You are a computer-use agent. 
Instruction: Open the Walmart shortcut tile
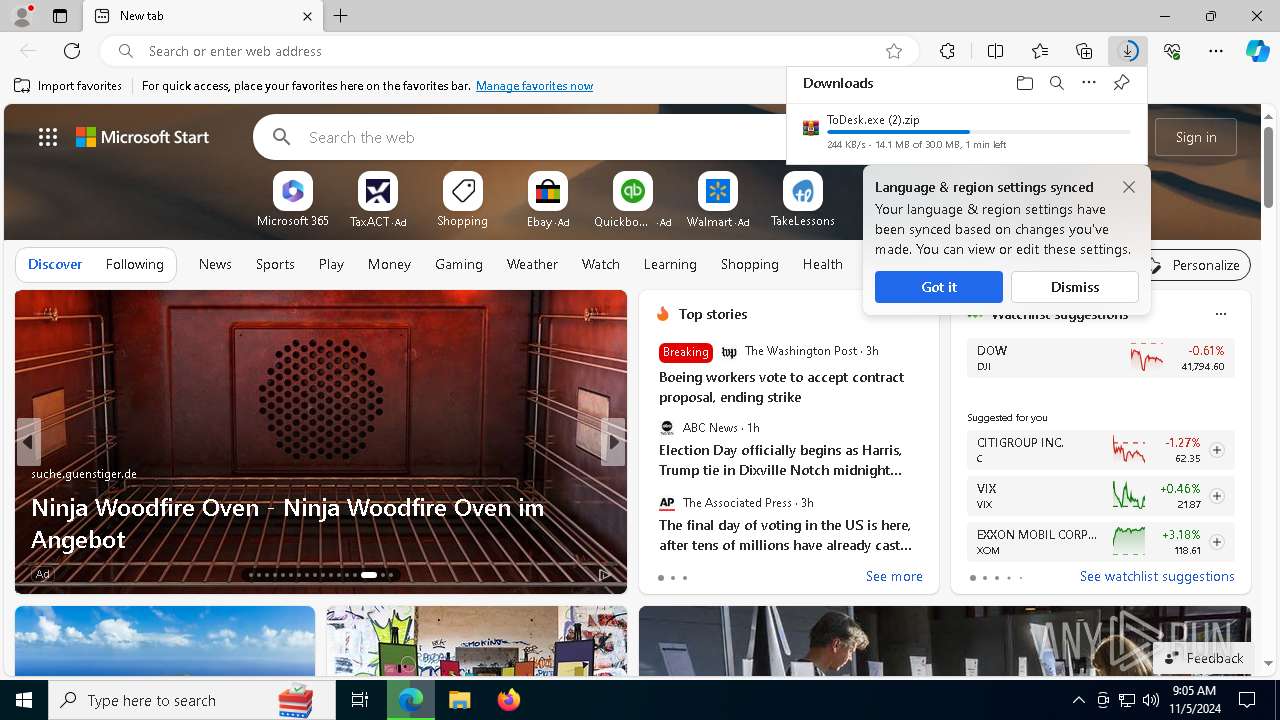click(718, 200)
